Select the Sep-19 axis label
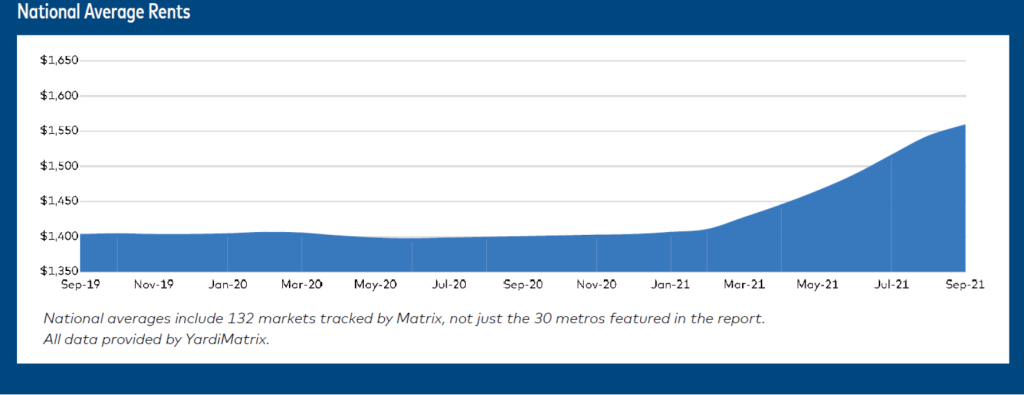The image size is (1024, 395). coord(76,285)
